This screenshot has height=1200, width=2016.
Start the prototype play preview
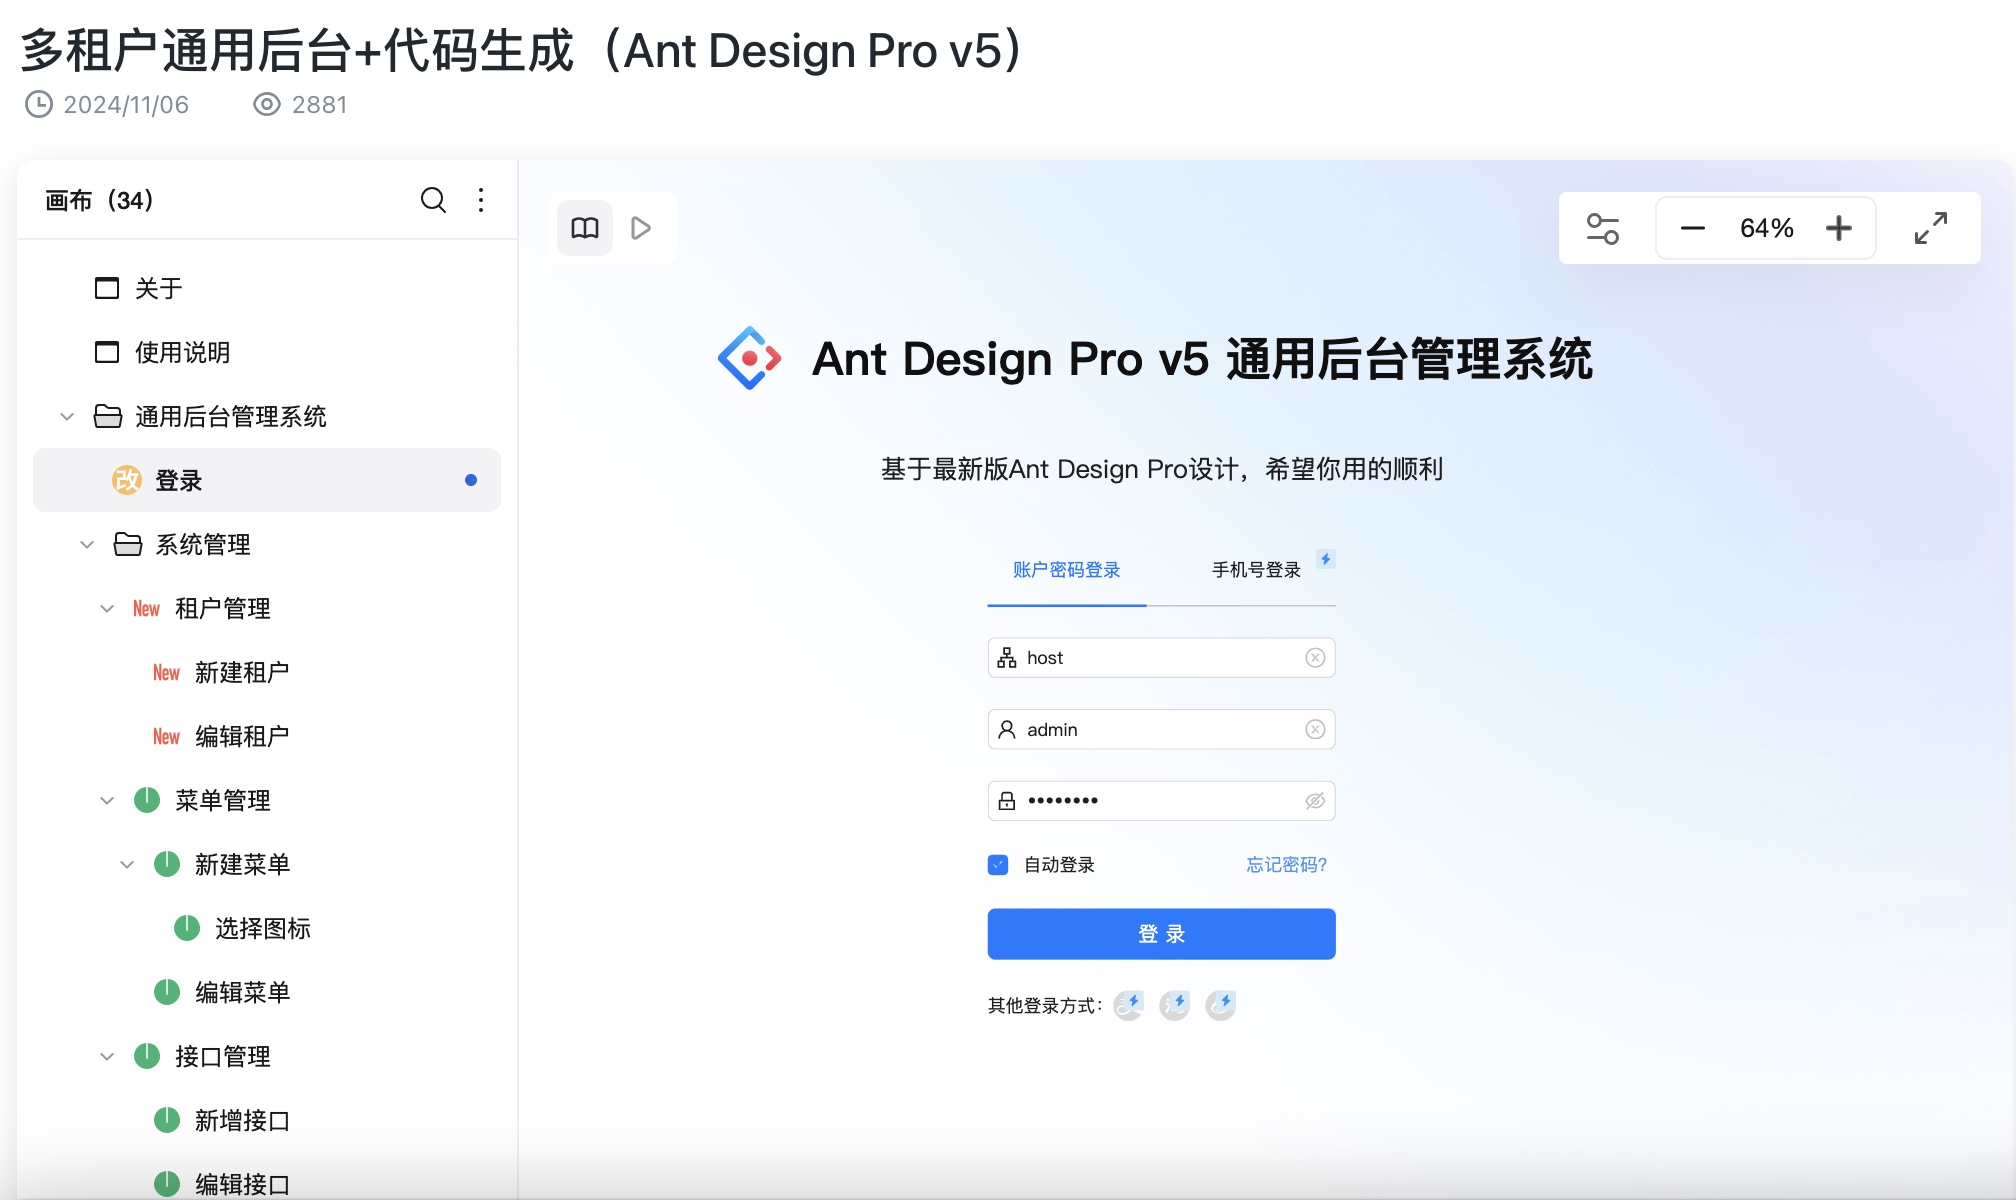click(x=641, y=228)
